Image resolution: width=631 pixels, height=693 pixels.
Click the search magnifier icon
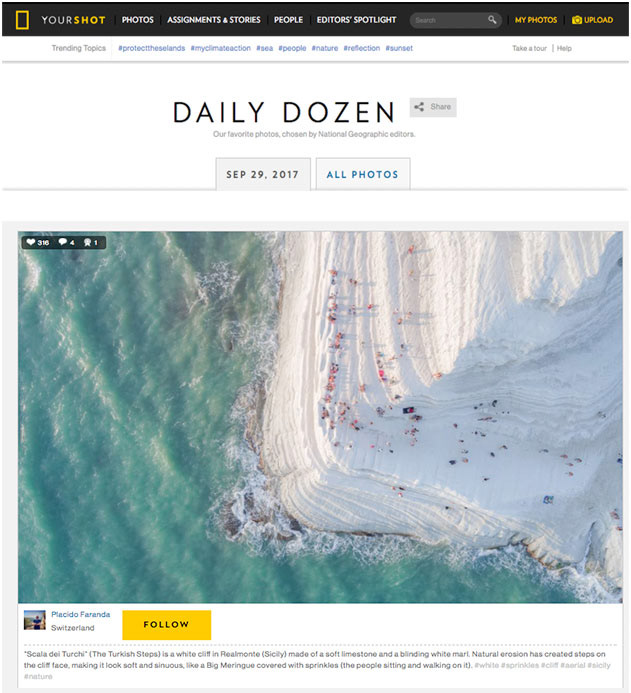click(492, 20)
